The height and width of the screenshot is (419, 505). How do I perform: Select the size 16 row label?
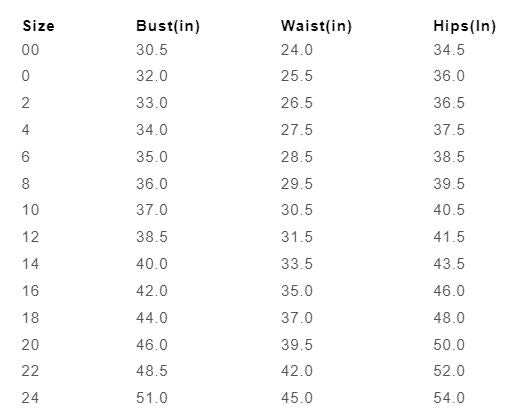(x=30, y=291)
